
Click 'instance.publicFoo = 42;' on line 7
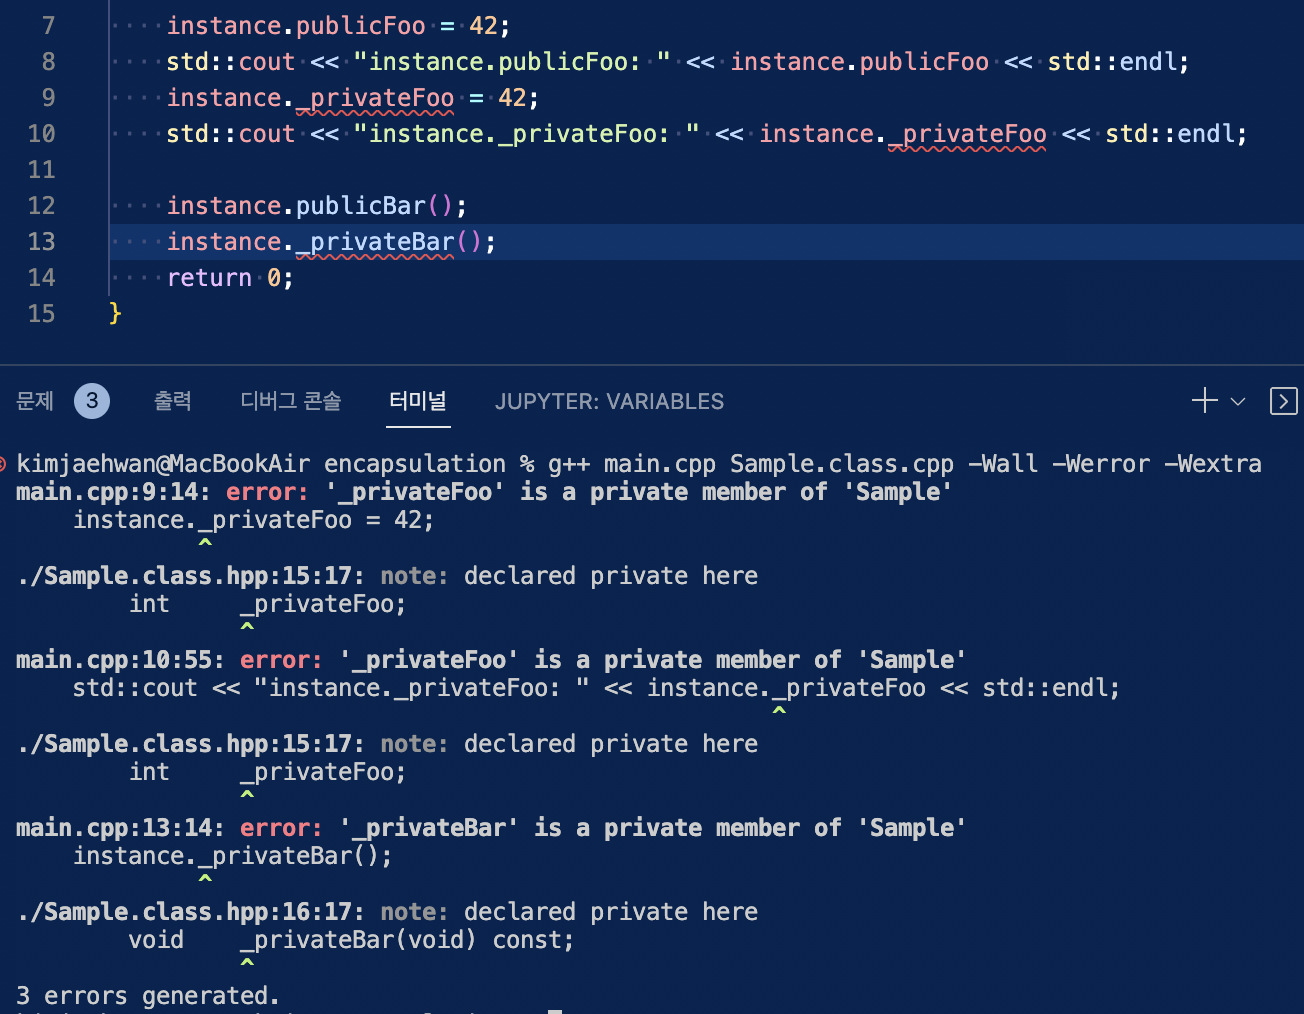pyautogui.click(x=338, y=25)
